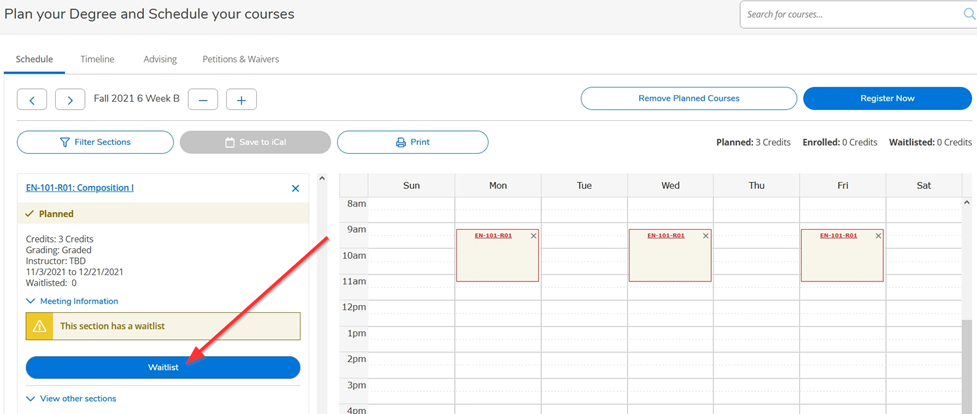Expand Meeting Information section
The width and height of the screenshot is (977, 414).
click(x=72, y=301)
